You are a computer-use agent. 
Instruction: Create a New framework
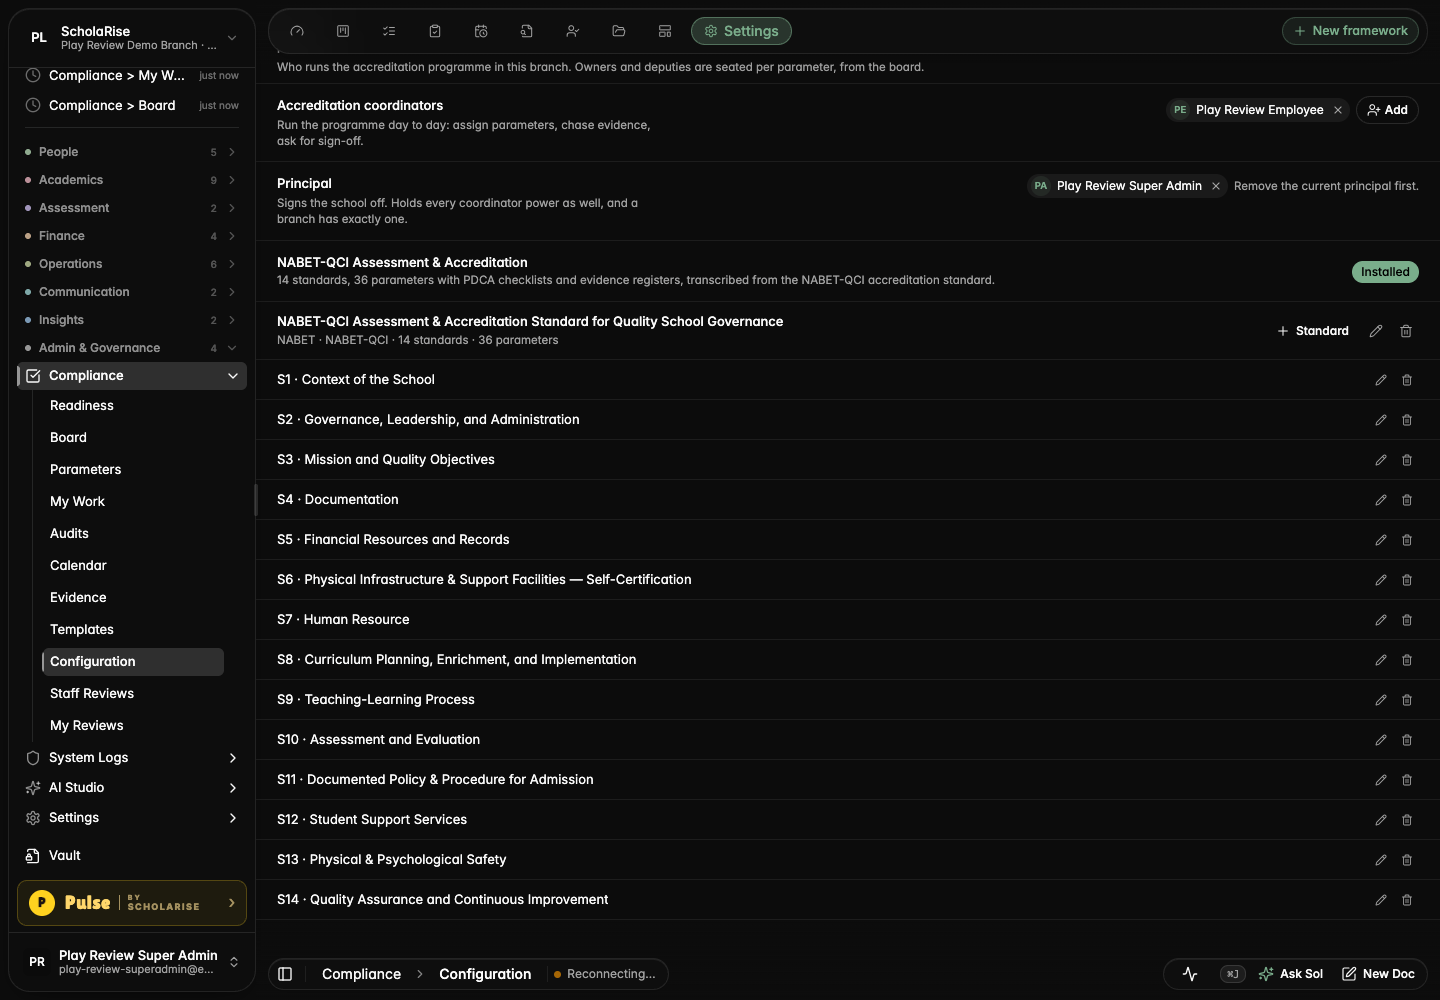(1350, 31)
